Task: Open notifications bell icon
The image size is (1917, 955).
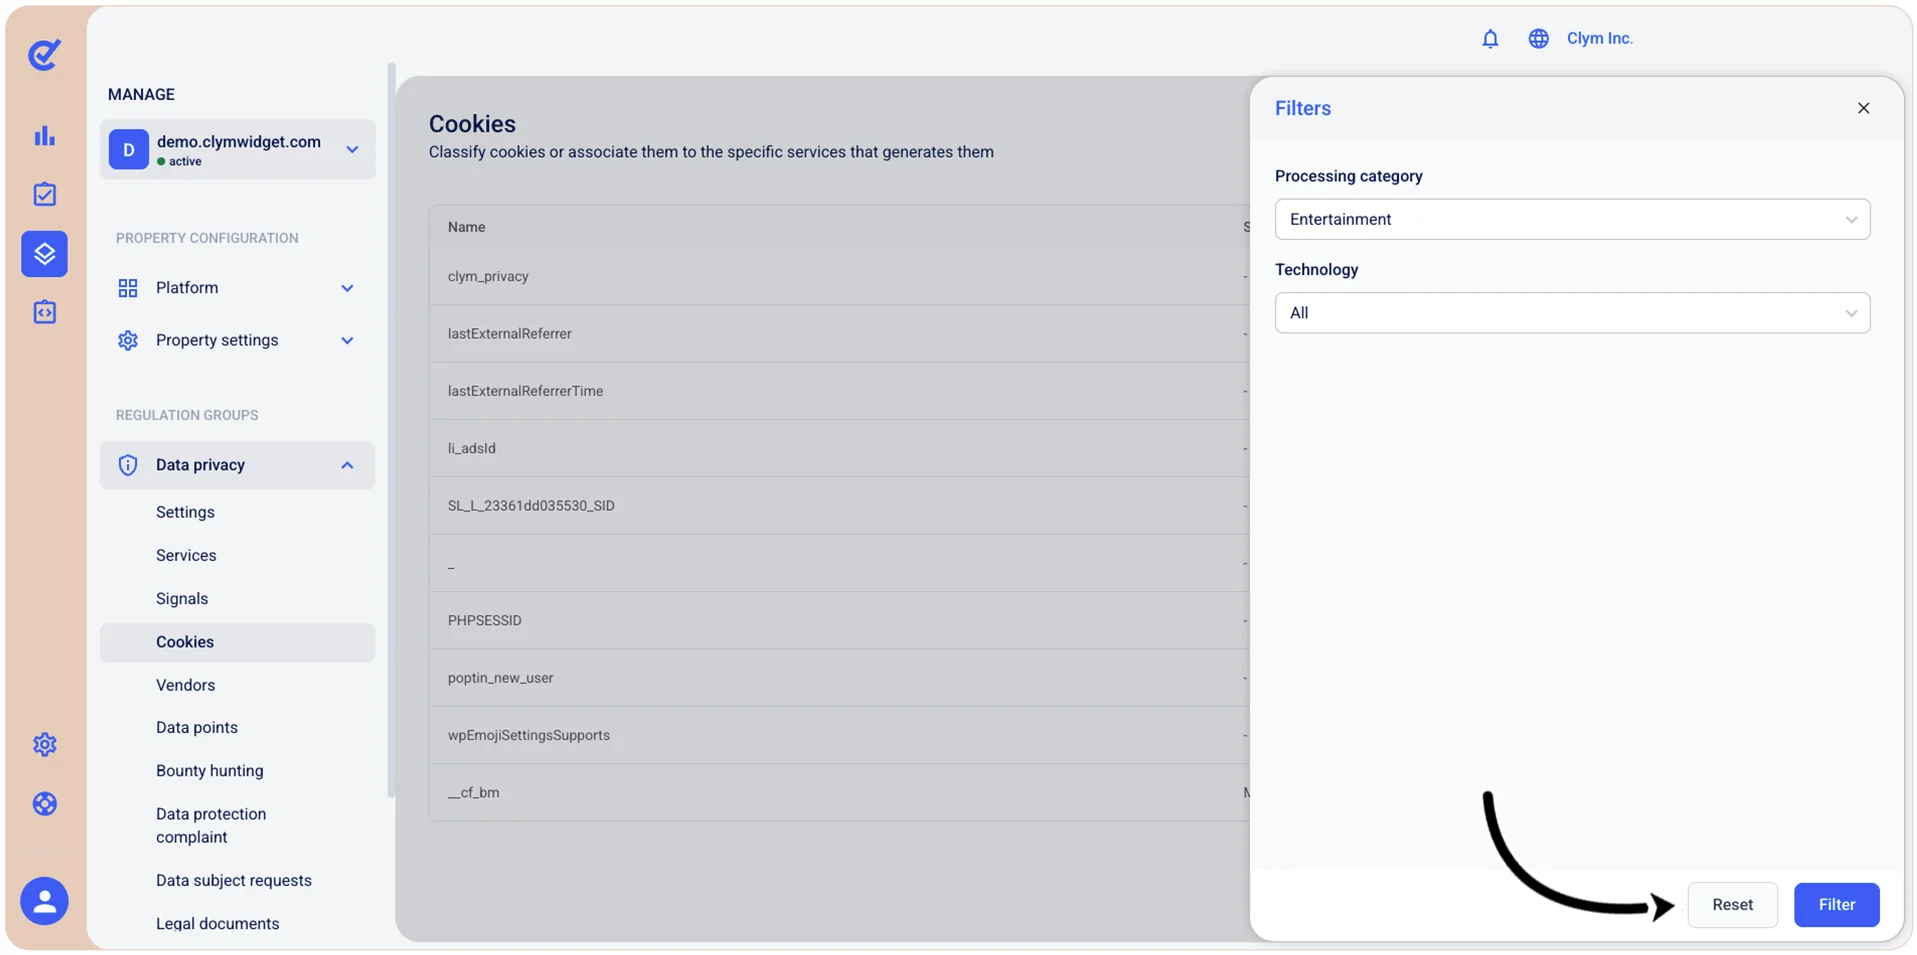Action: [x=1490, y=38]
